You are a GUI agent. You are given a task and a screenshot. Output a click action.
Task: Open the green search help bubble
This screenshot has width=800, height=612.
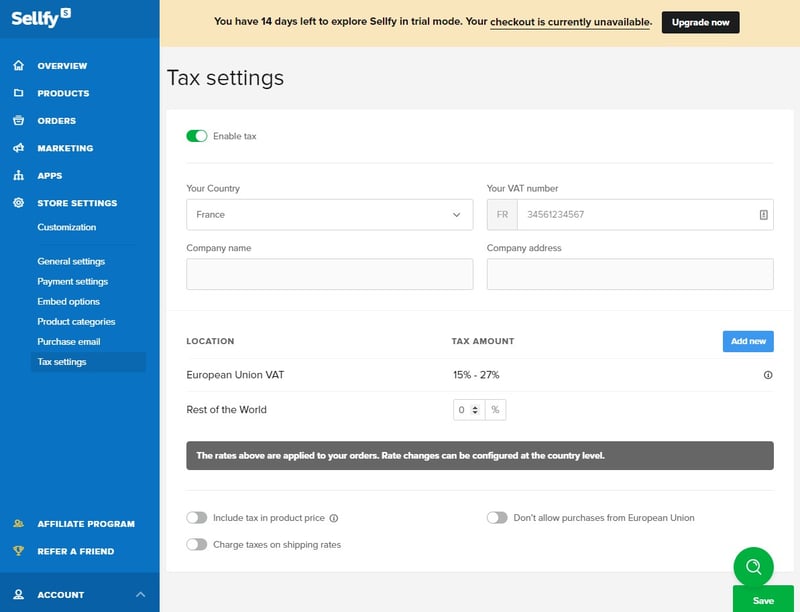coord(753,567)
